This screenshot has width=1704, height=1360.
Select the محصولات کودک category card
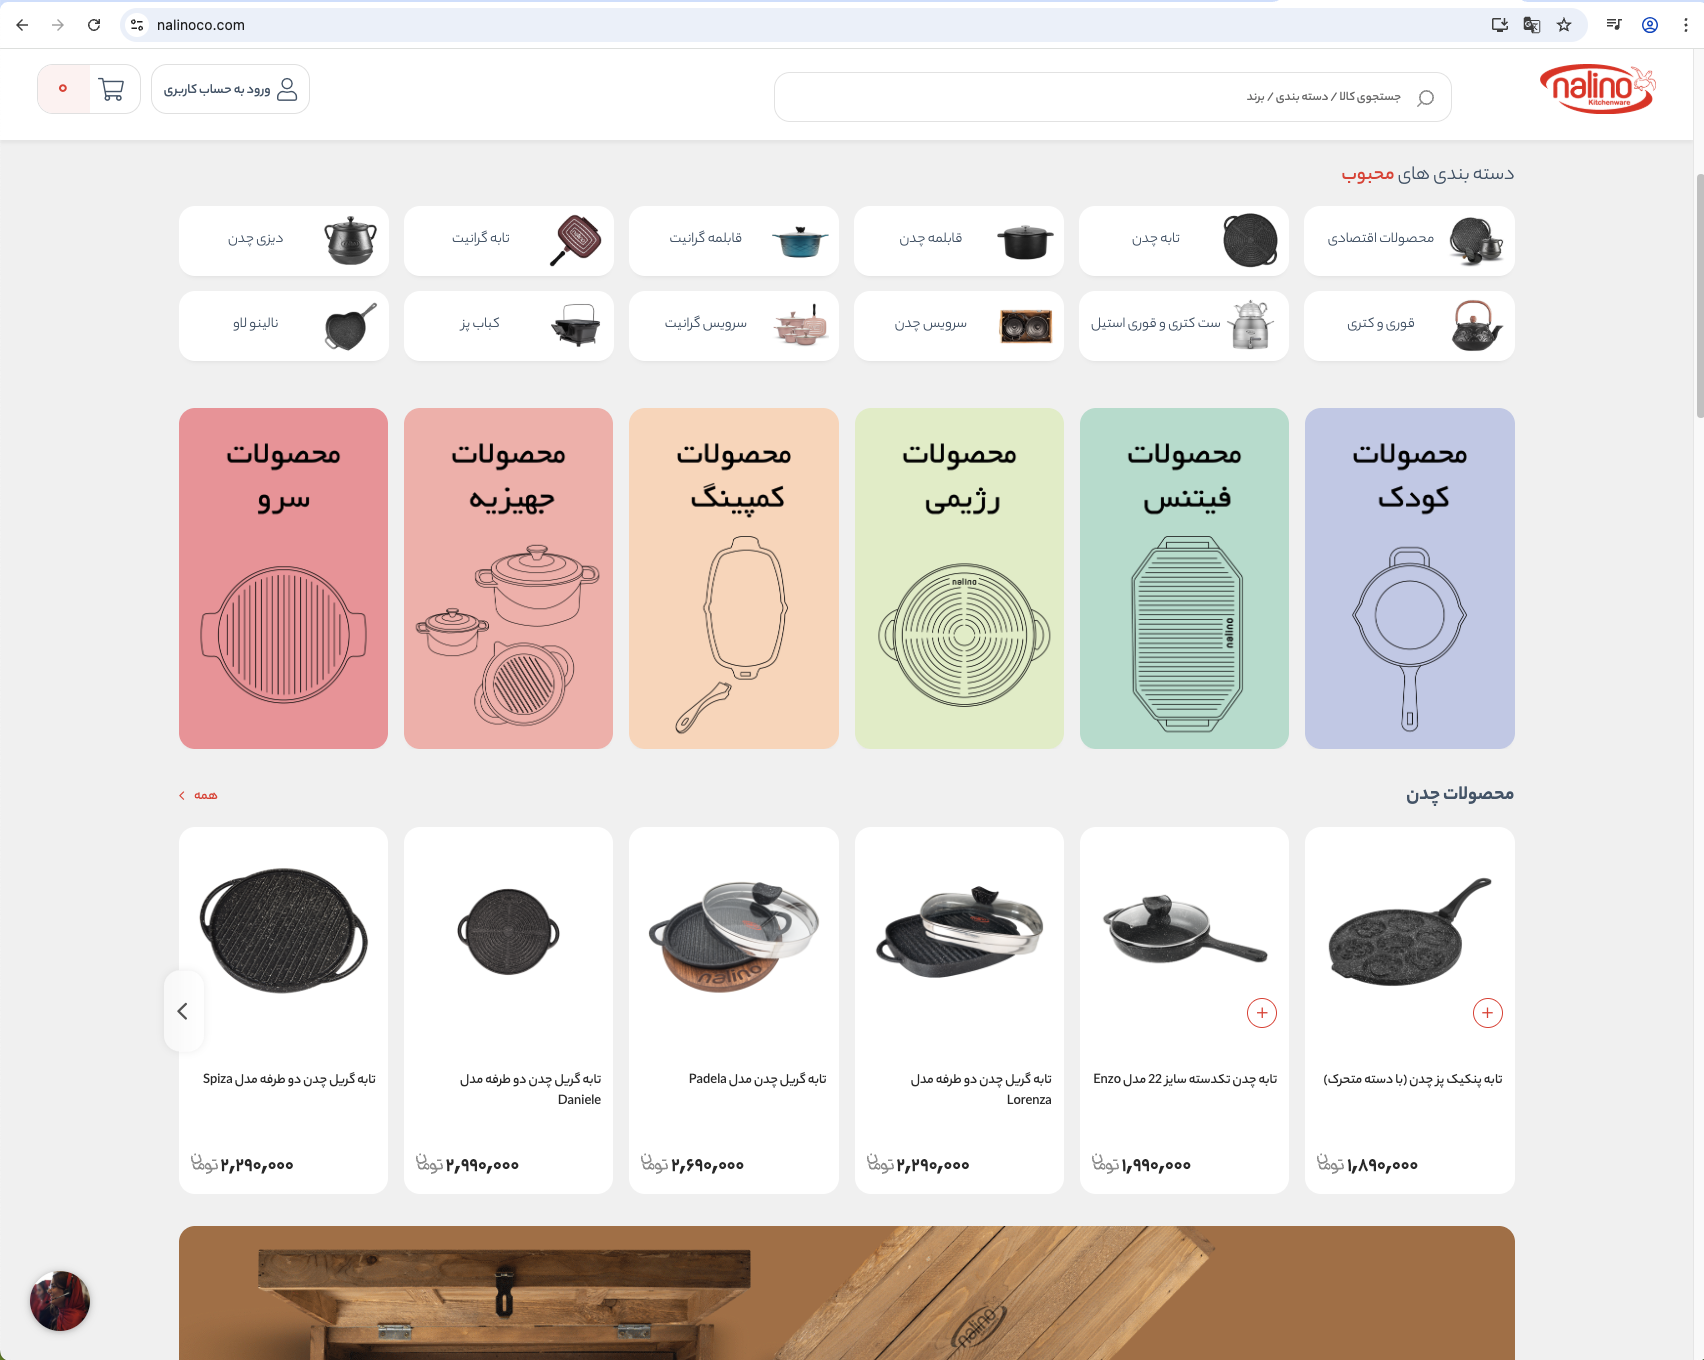pos(1409,578)
